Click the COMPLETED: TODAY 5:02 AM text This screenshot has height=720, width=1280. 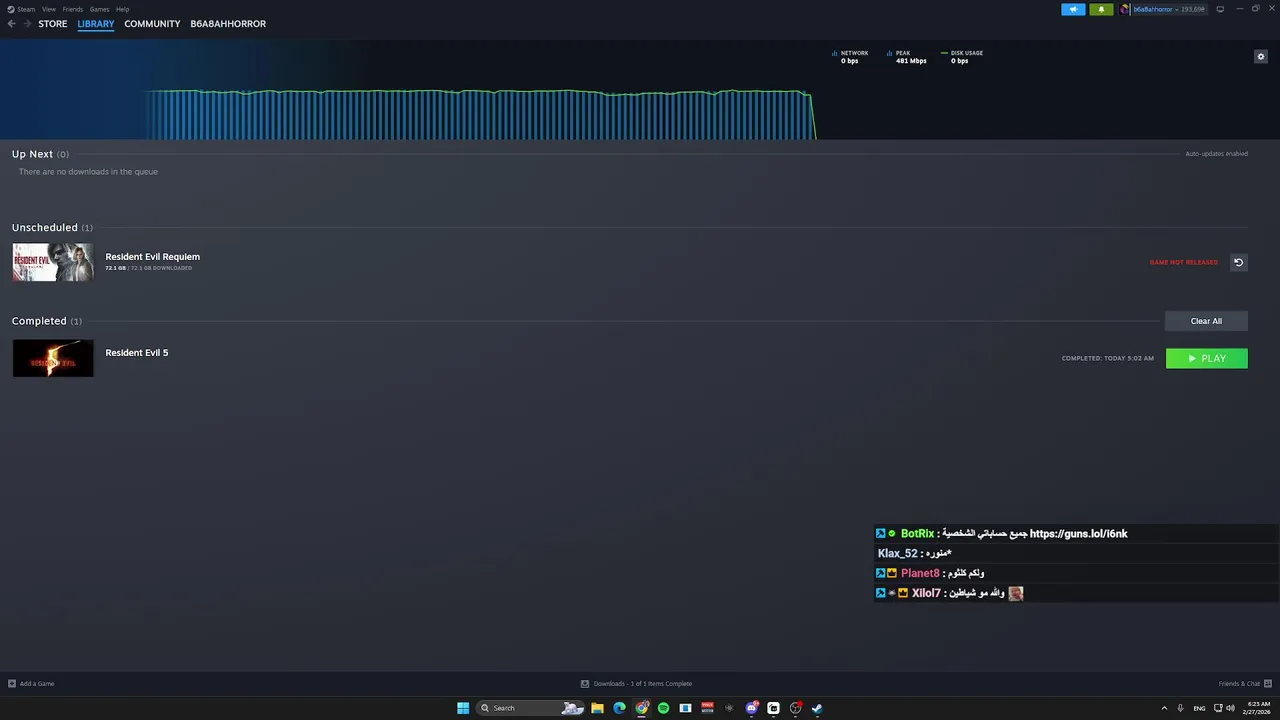(1108, 358)
